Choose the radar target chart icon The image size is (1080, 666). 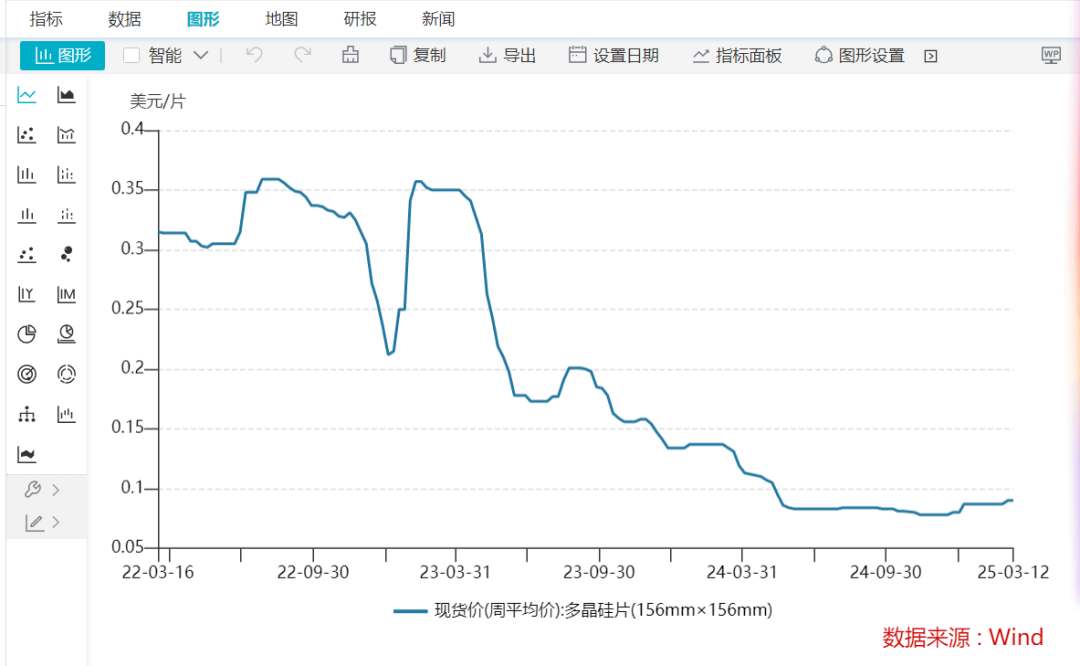(x=27, y=375)
